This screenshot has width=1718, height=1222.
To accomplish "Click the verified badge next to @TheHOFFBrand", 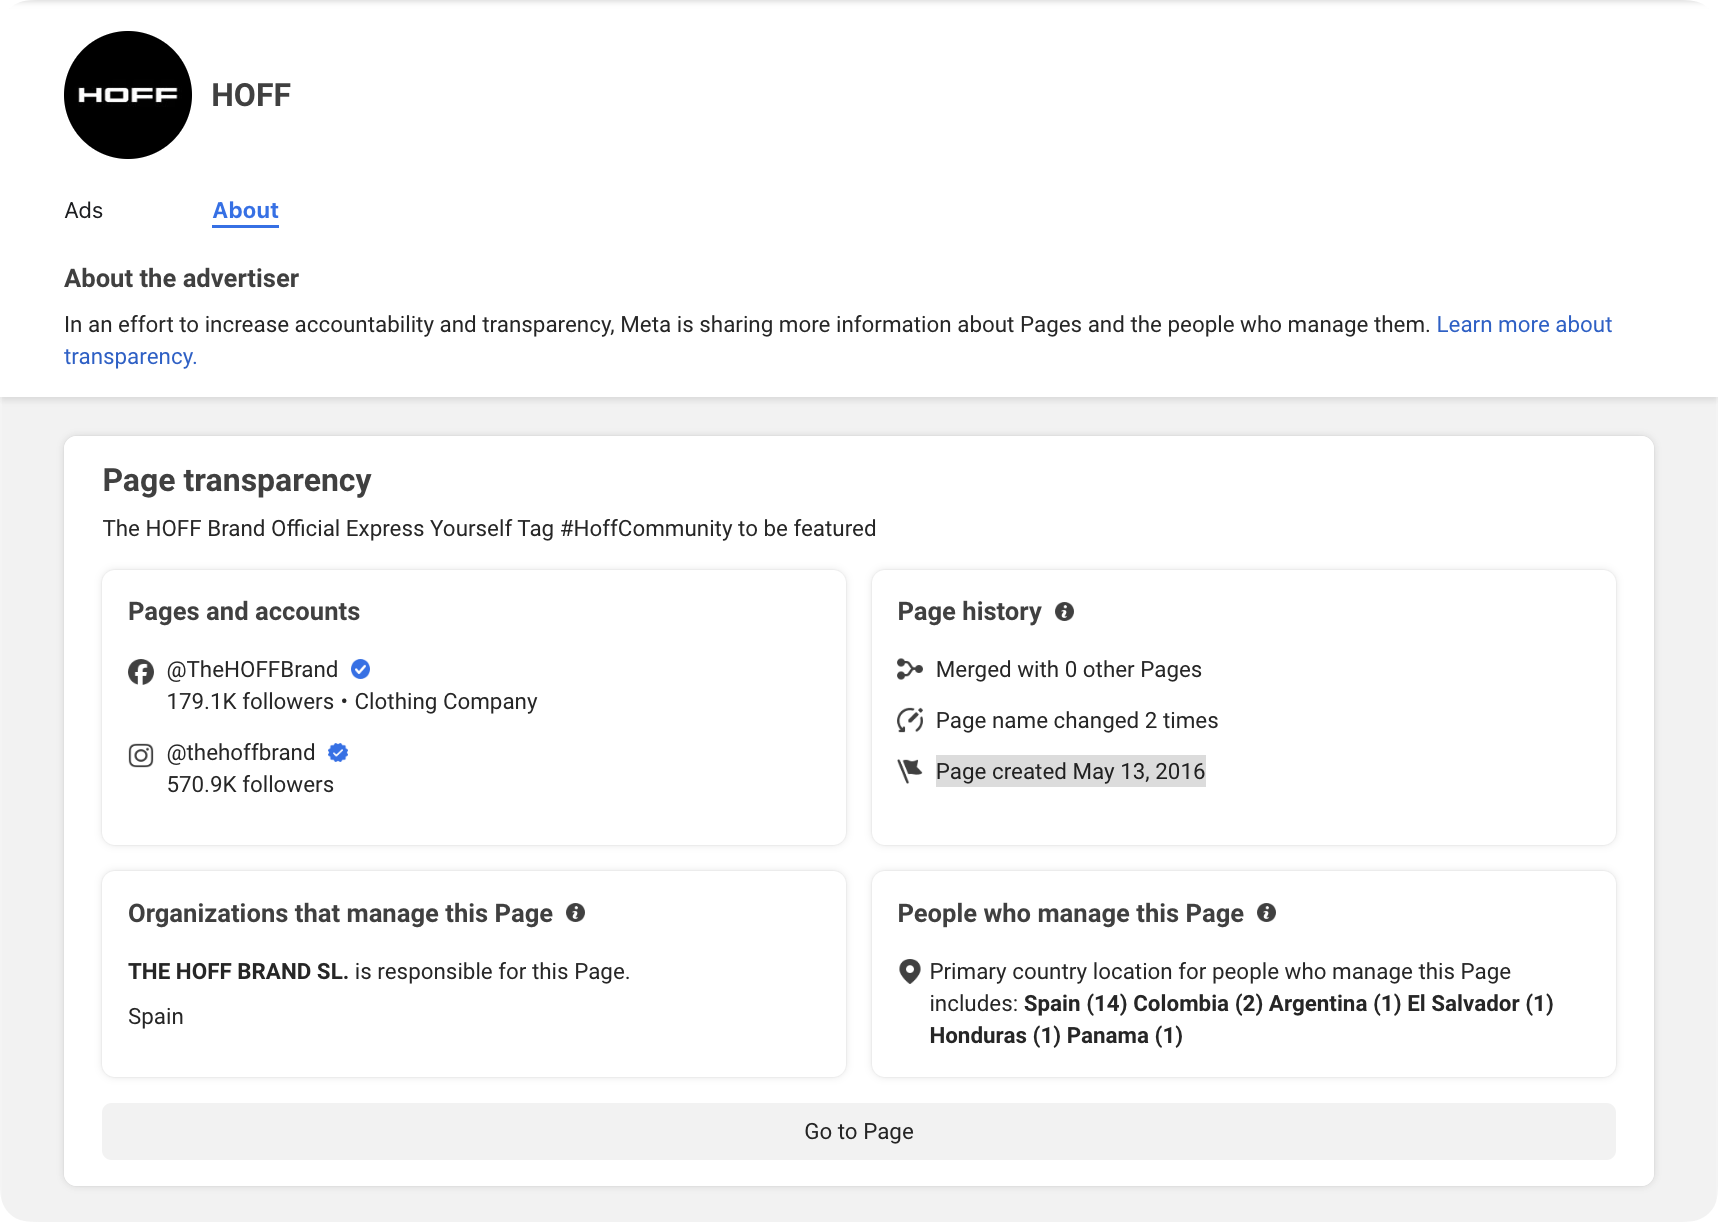I will point(361,669).
